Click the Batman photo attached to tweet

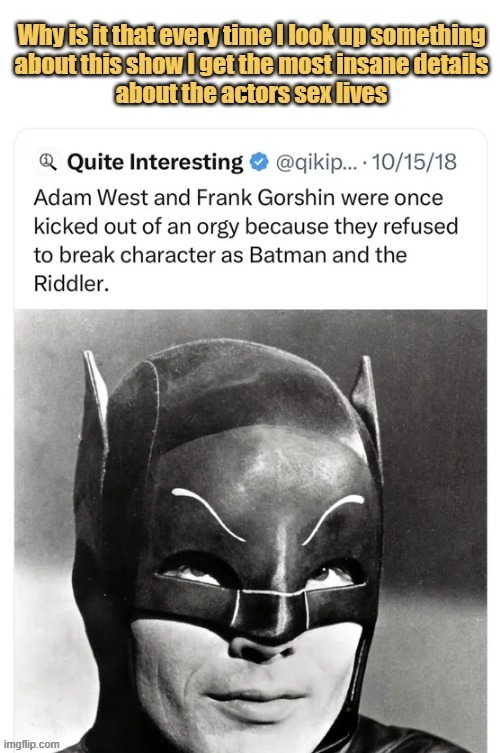[250, 530]
